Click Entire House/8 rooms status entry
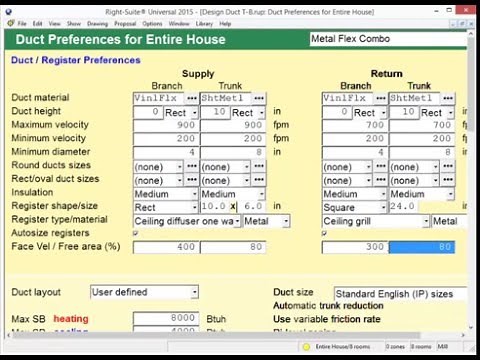480x360 pixels. [x=343, y=347]
